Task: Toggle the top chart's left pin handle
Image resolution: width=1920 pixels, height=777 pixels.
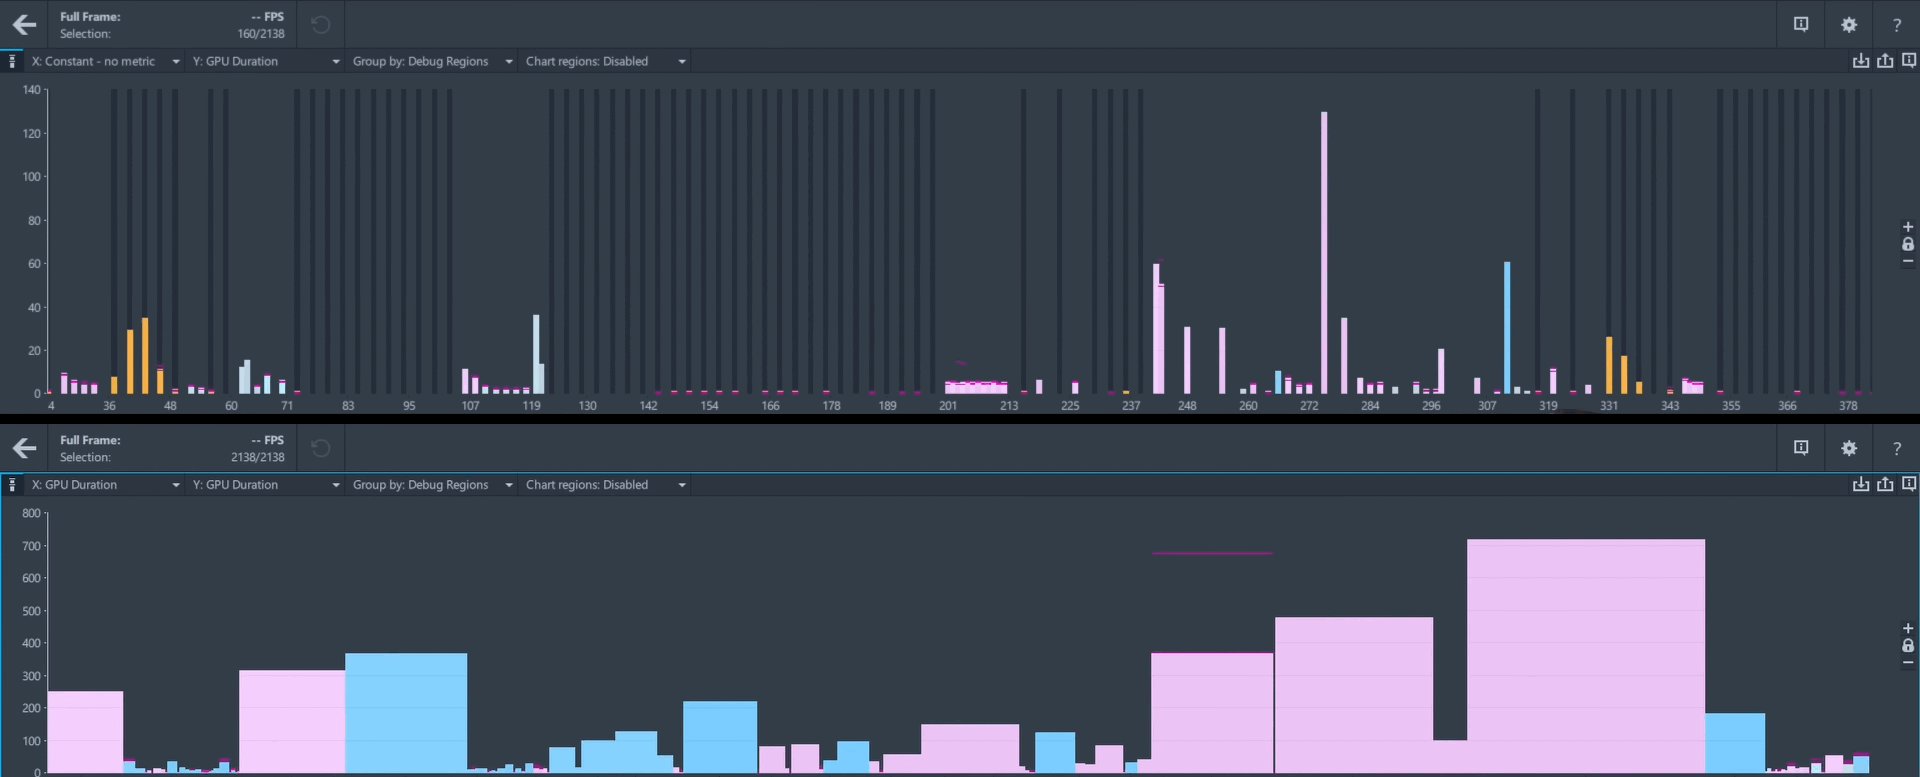Action: point(12,61)
